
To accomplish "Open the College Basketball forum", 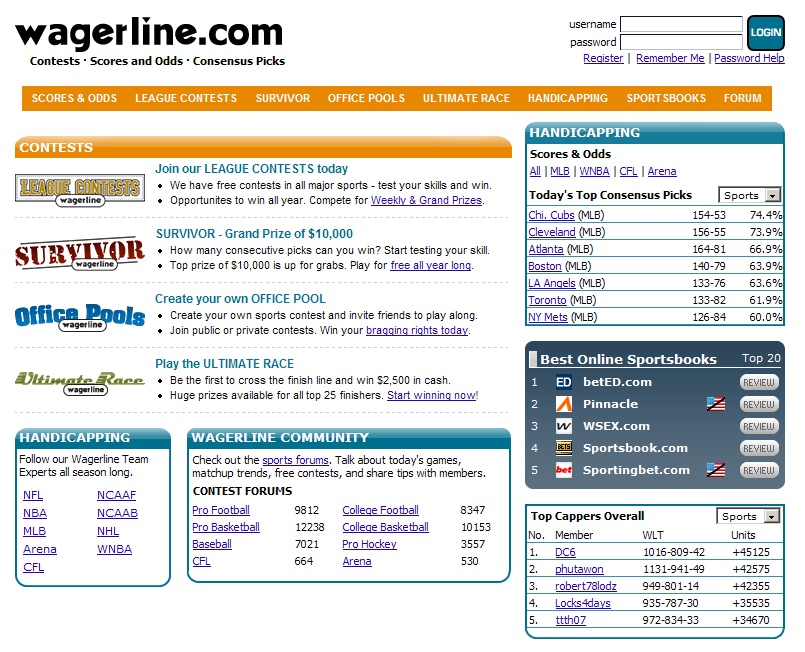I will point(385,527).
